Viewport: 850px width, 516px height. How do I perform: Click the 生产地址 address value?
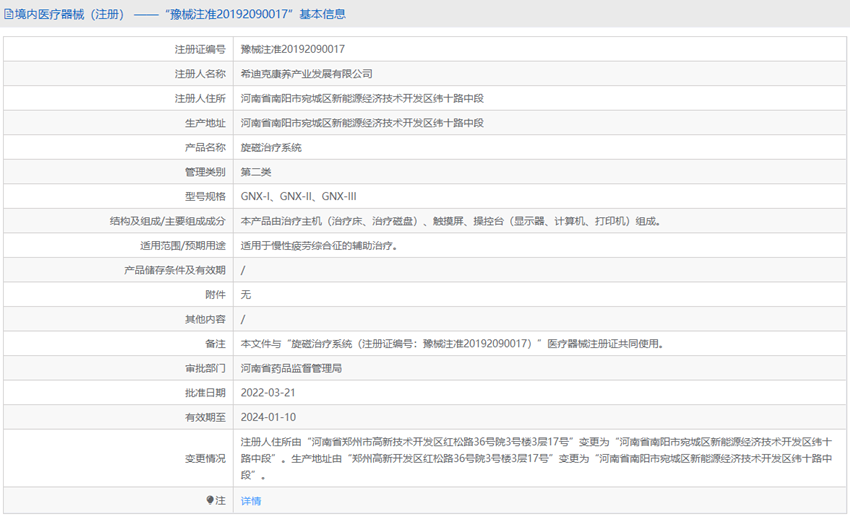coord(362,123)
